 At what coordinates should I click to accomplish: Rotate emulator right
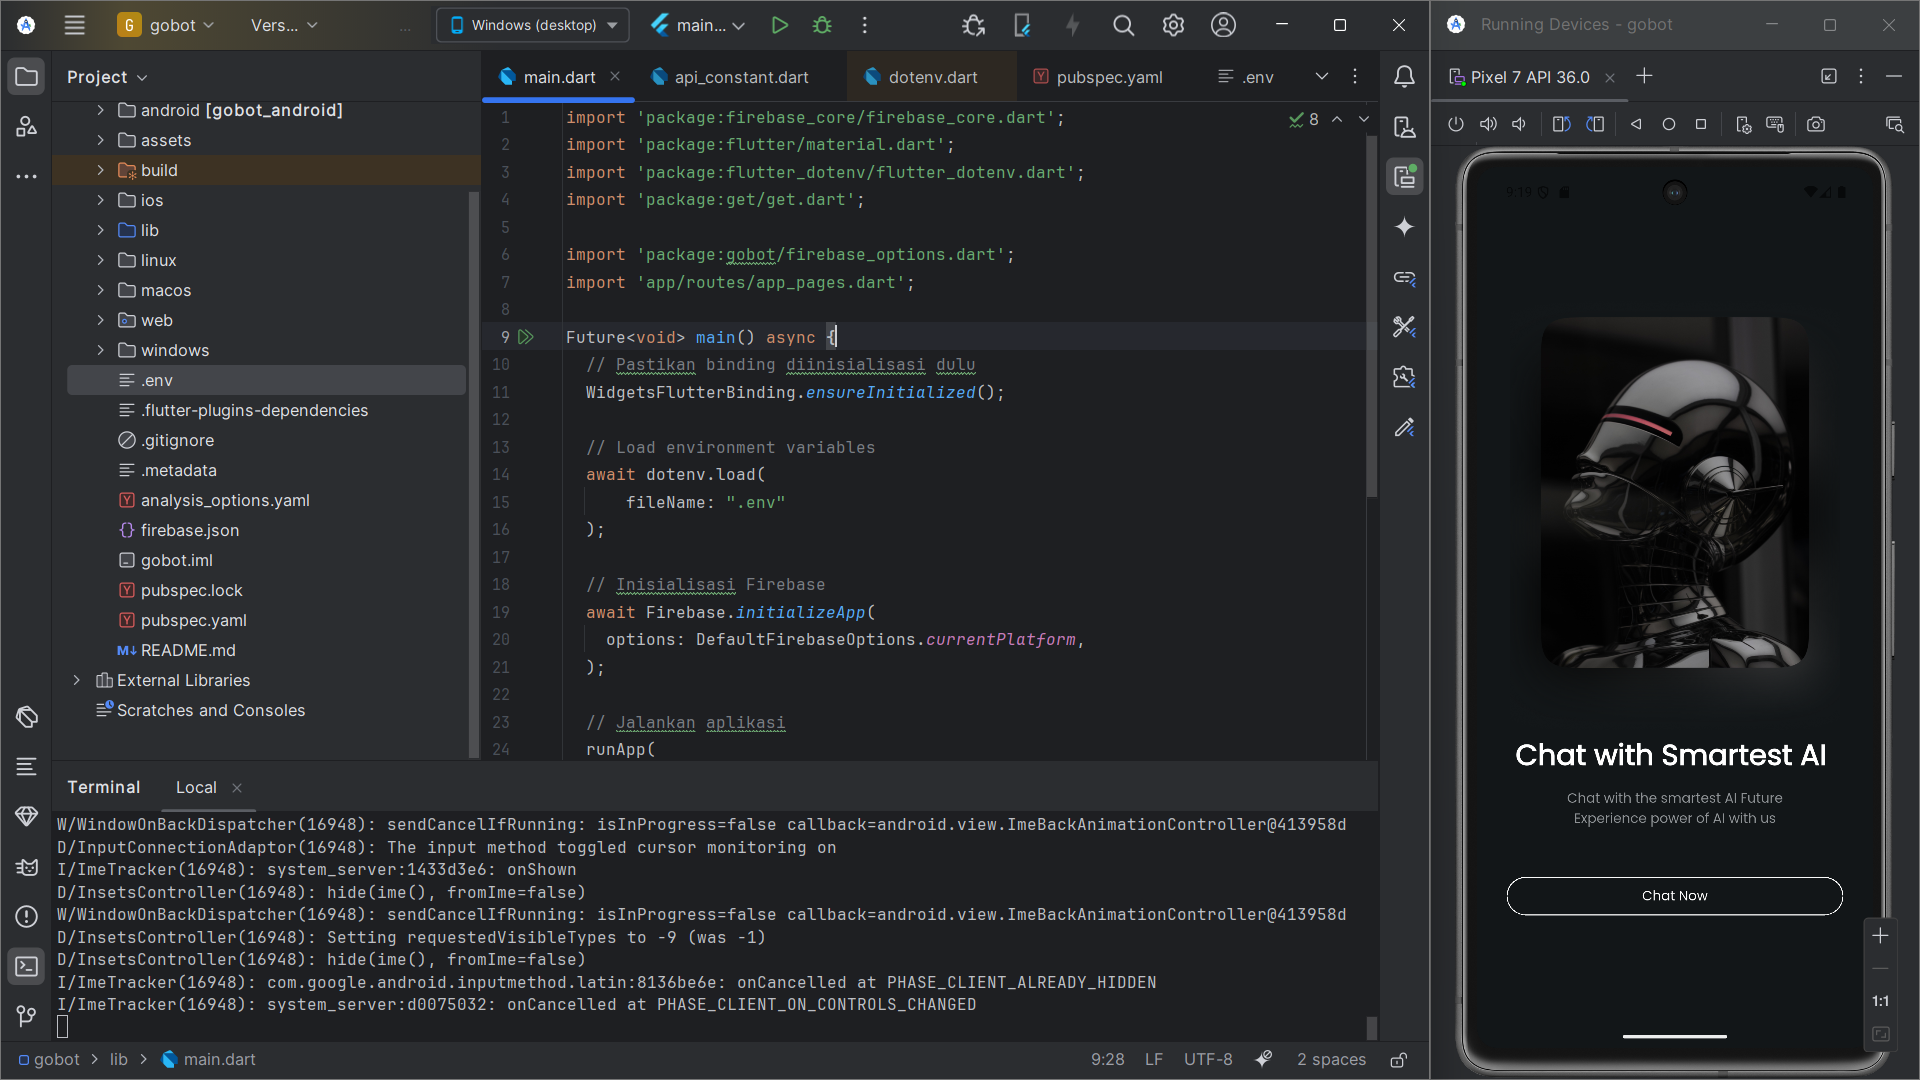click(x=1595, y=124)
